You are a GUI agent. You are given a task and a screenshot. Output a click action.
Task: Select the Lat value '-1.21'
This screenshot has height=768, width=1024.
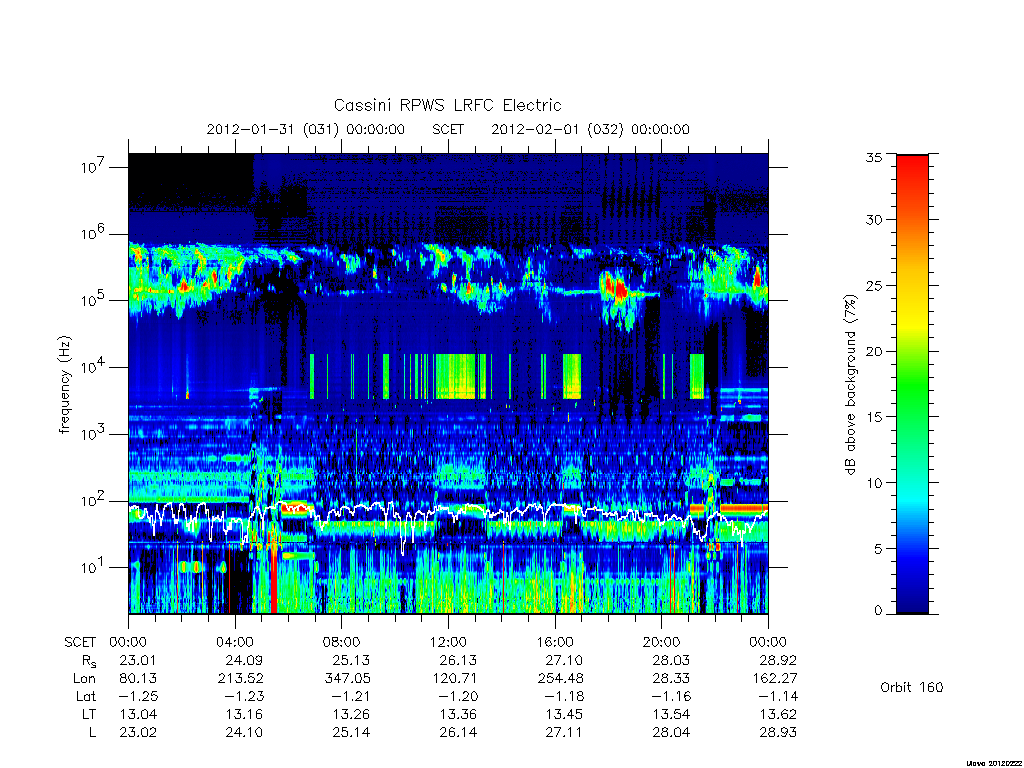coord(349,697)
